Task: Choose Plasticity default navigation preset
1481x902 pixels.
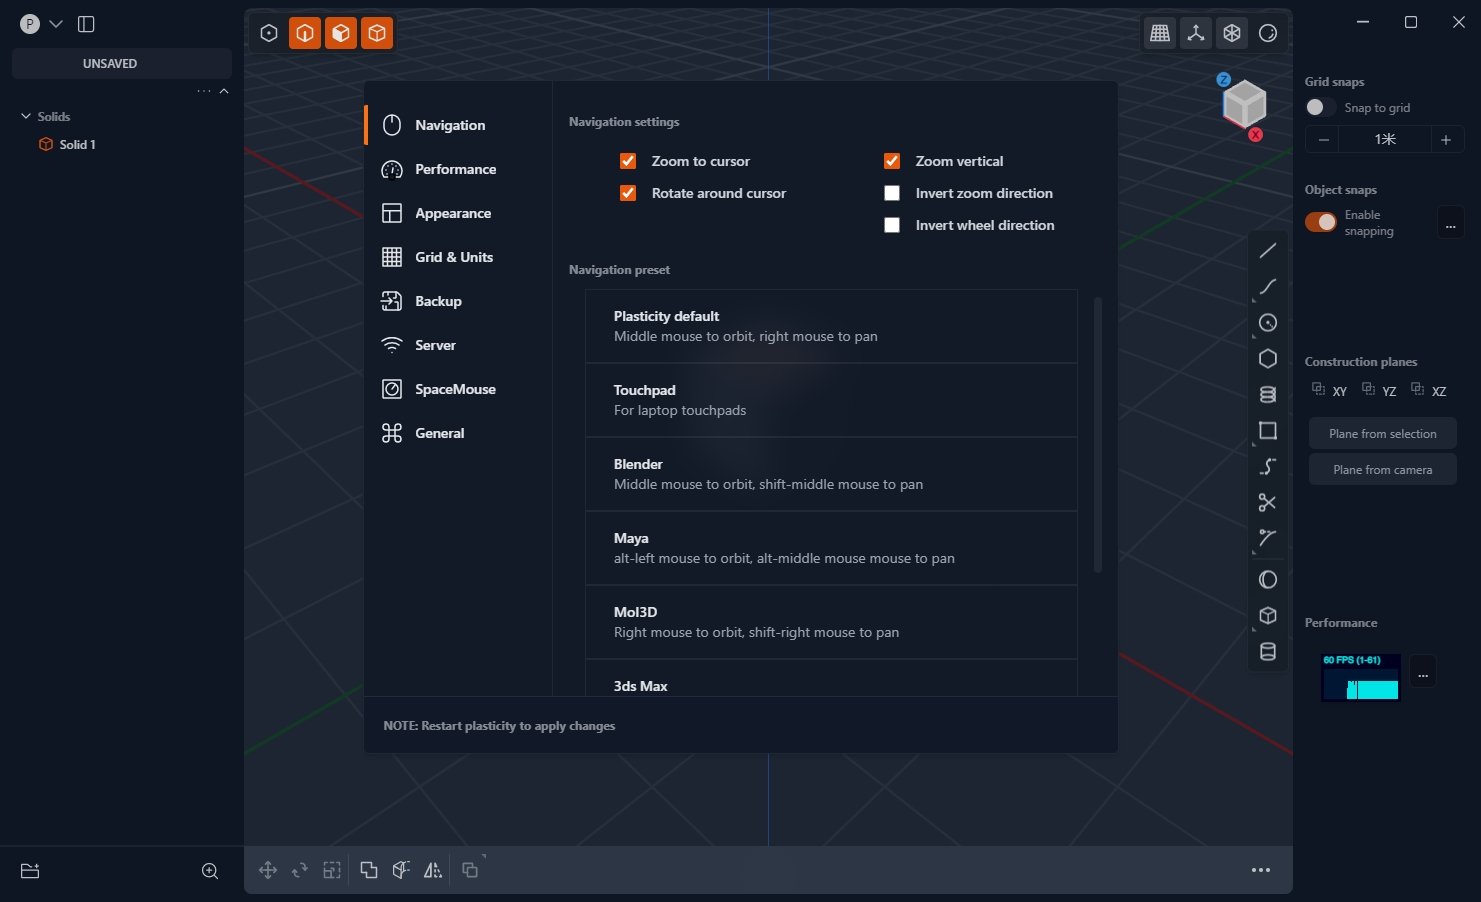Action: 831,326
